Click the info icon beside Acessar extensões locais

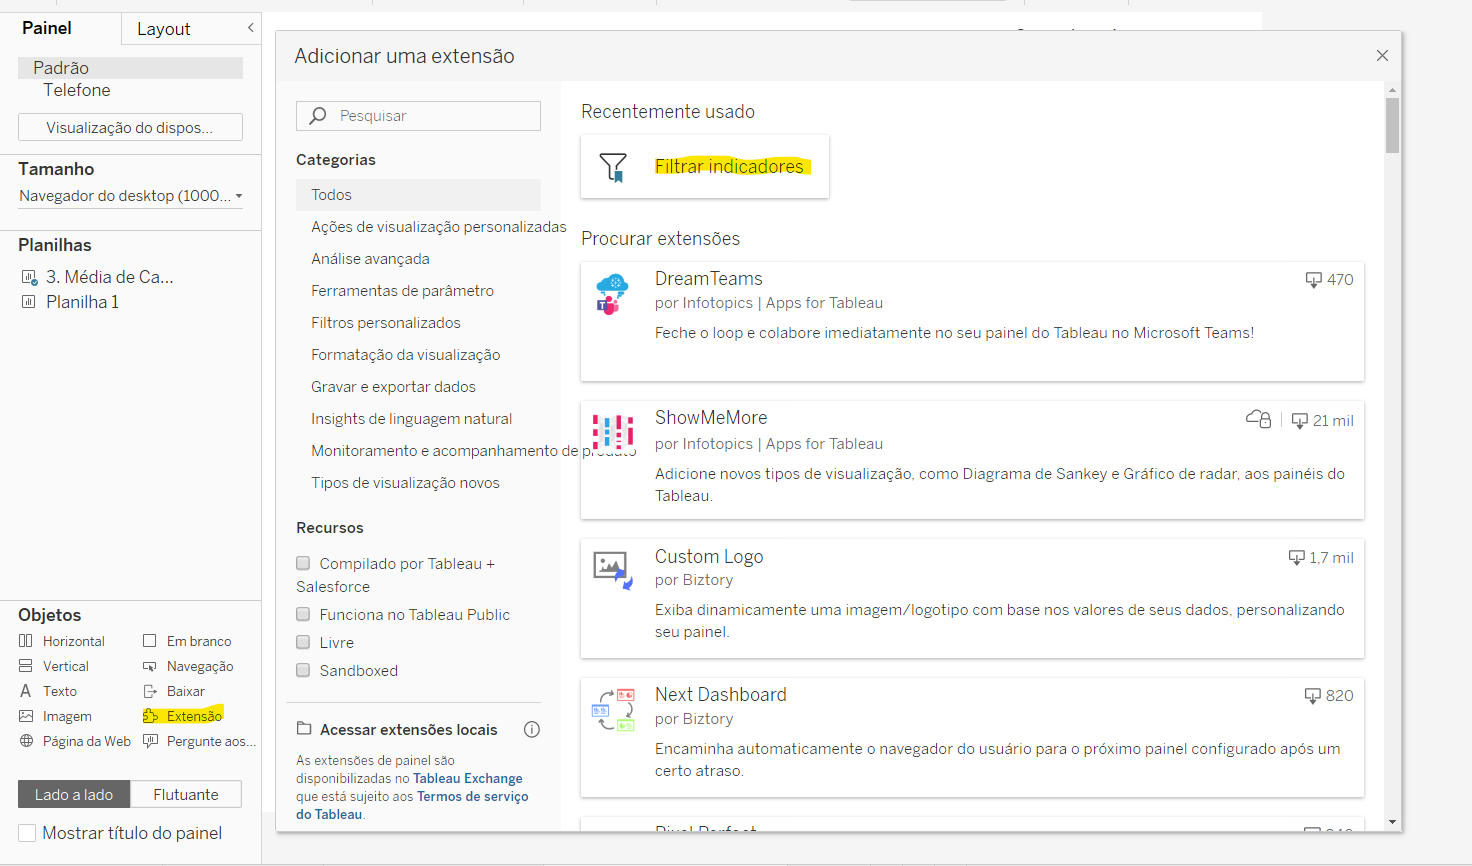pyautogui.click(x=532, y=730)
